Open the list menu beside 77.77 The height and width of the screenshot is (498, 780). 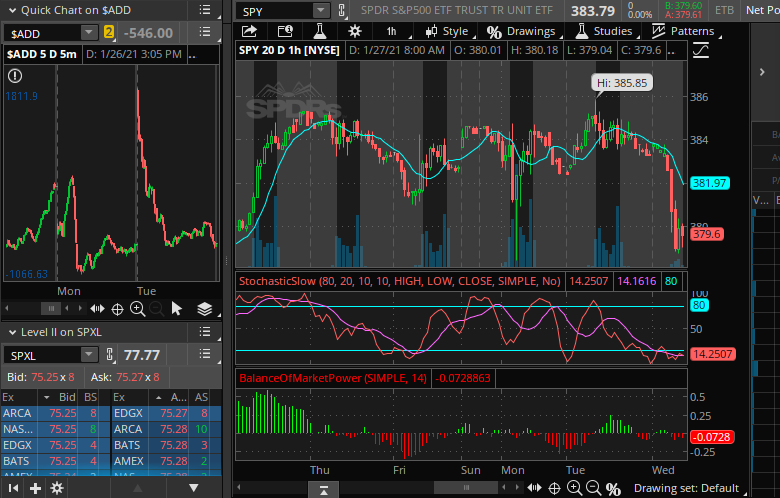pos(204,354)
